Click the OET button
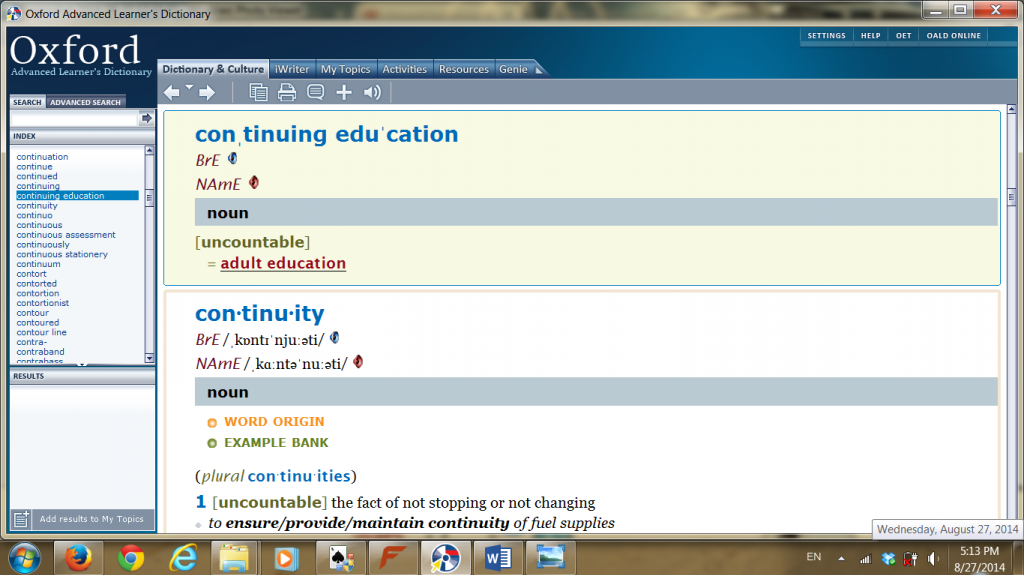Image resolution: width=1024 pixels, height=575 pixels. pos(903,36)
